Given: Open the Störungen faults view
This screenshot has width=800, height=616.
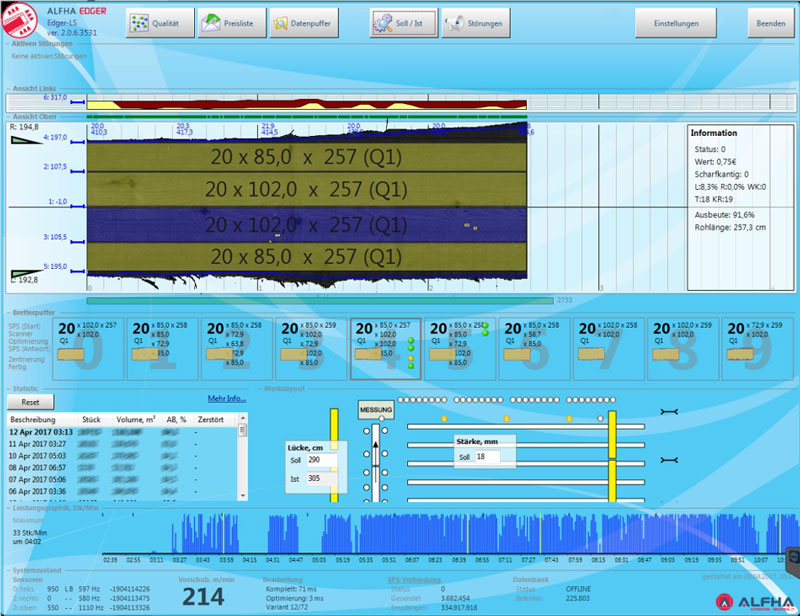Looking at the screenshot, I should [x=472, y=23].
